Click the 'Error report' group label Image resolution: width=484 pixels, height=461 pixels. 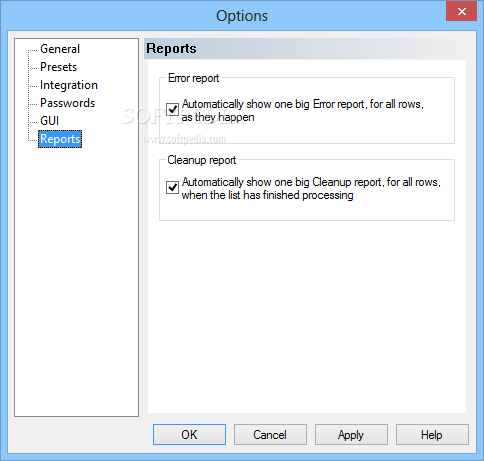[194, 78]
